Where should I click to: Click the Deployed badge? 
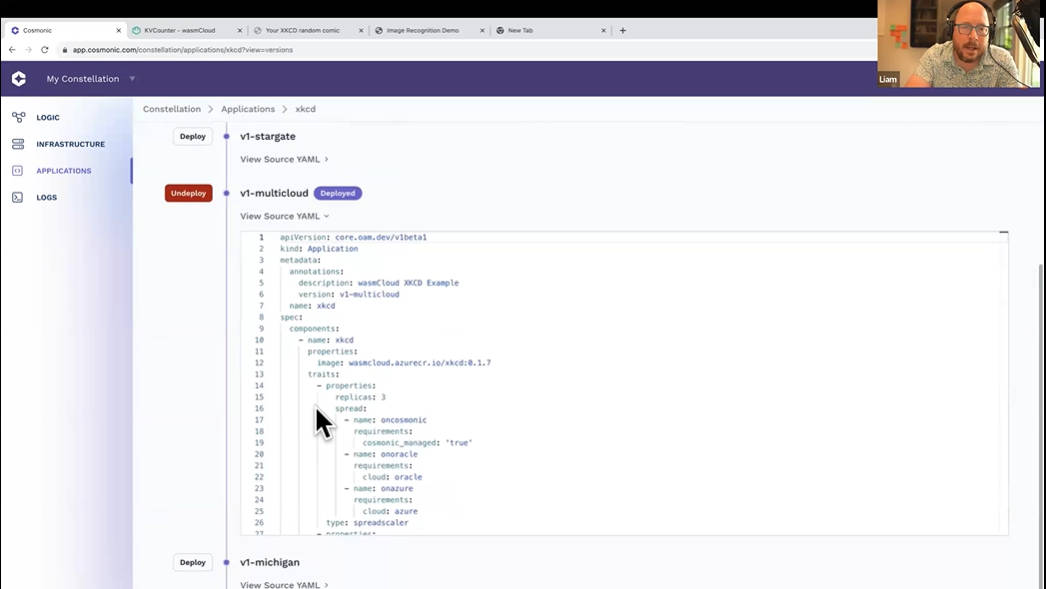pos(338,193)
